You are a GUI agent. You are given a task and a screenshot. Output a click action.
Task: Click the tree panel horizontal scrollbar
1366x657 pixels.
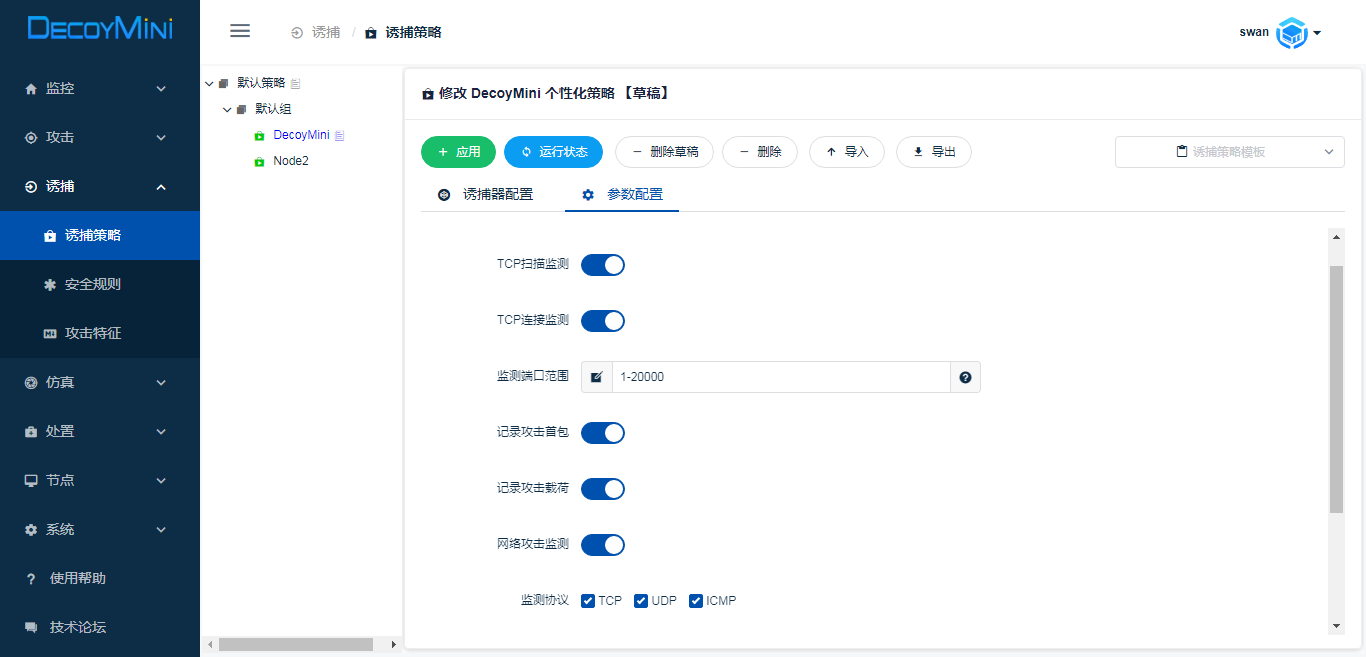coord(295,645)
